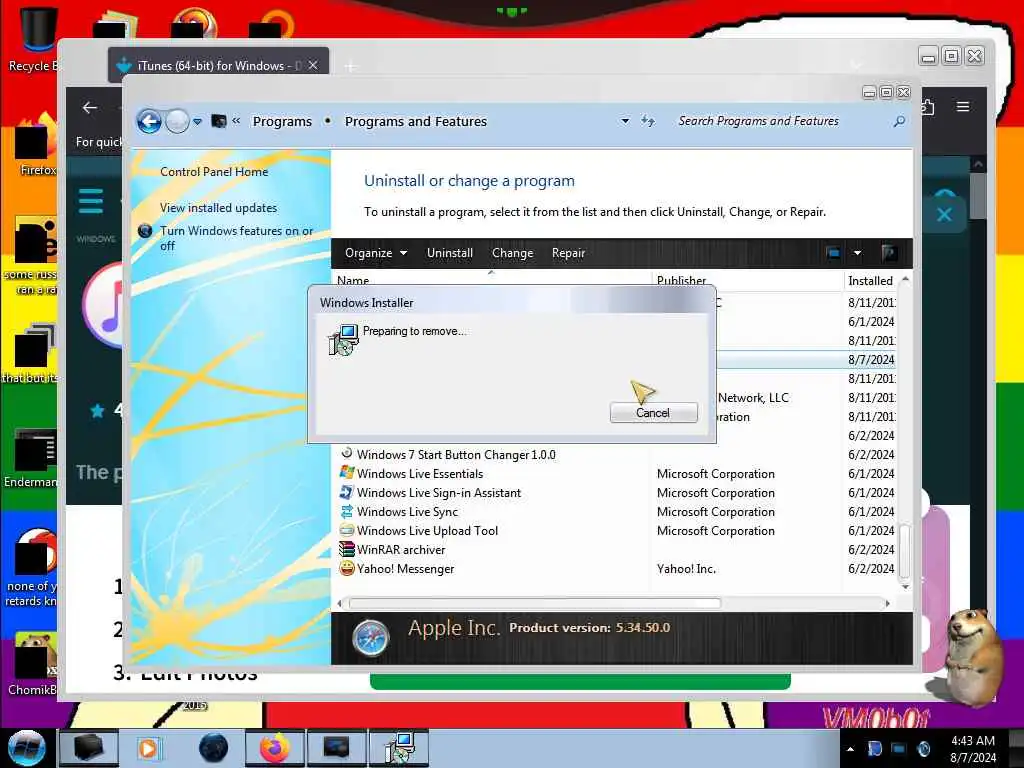Click Uninstall in the toolbar
This screenshot has height=768, width=1024.
(x=449, y=253)
